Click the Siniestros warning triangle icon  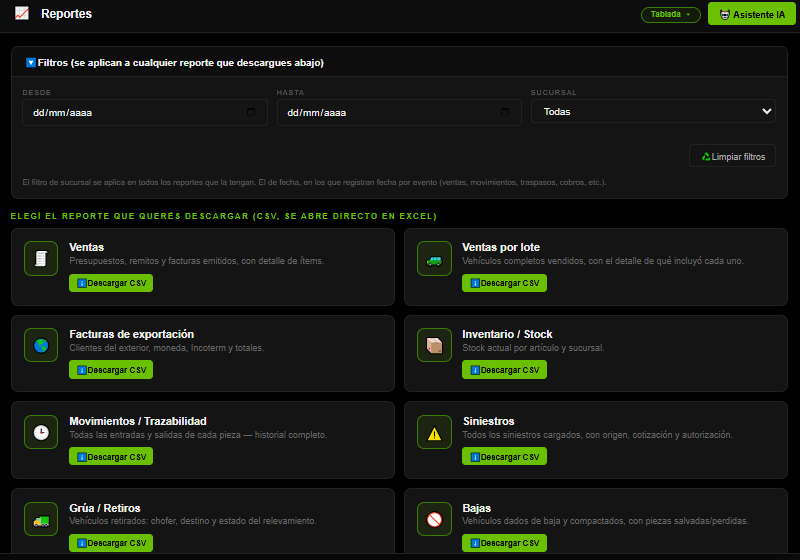click(x=434, y=432)
